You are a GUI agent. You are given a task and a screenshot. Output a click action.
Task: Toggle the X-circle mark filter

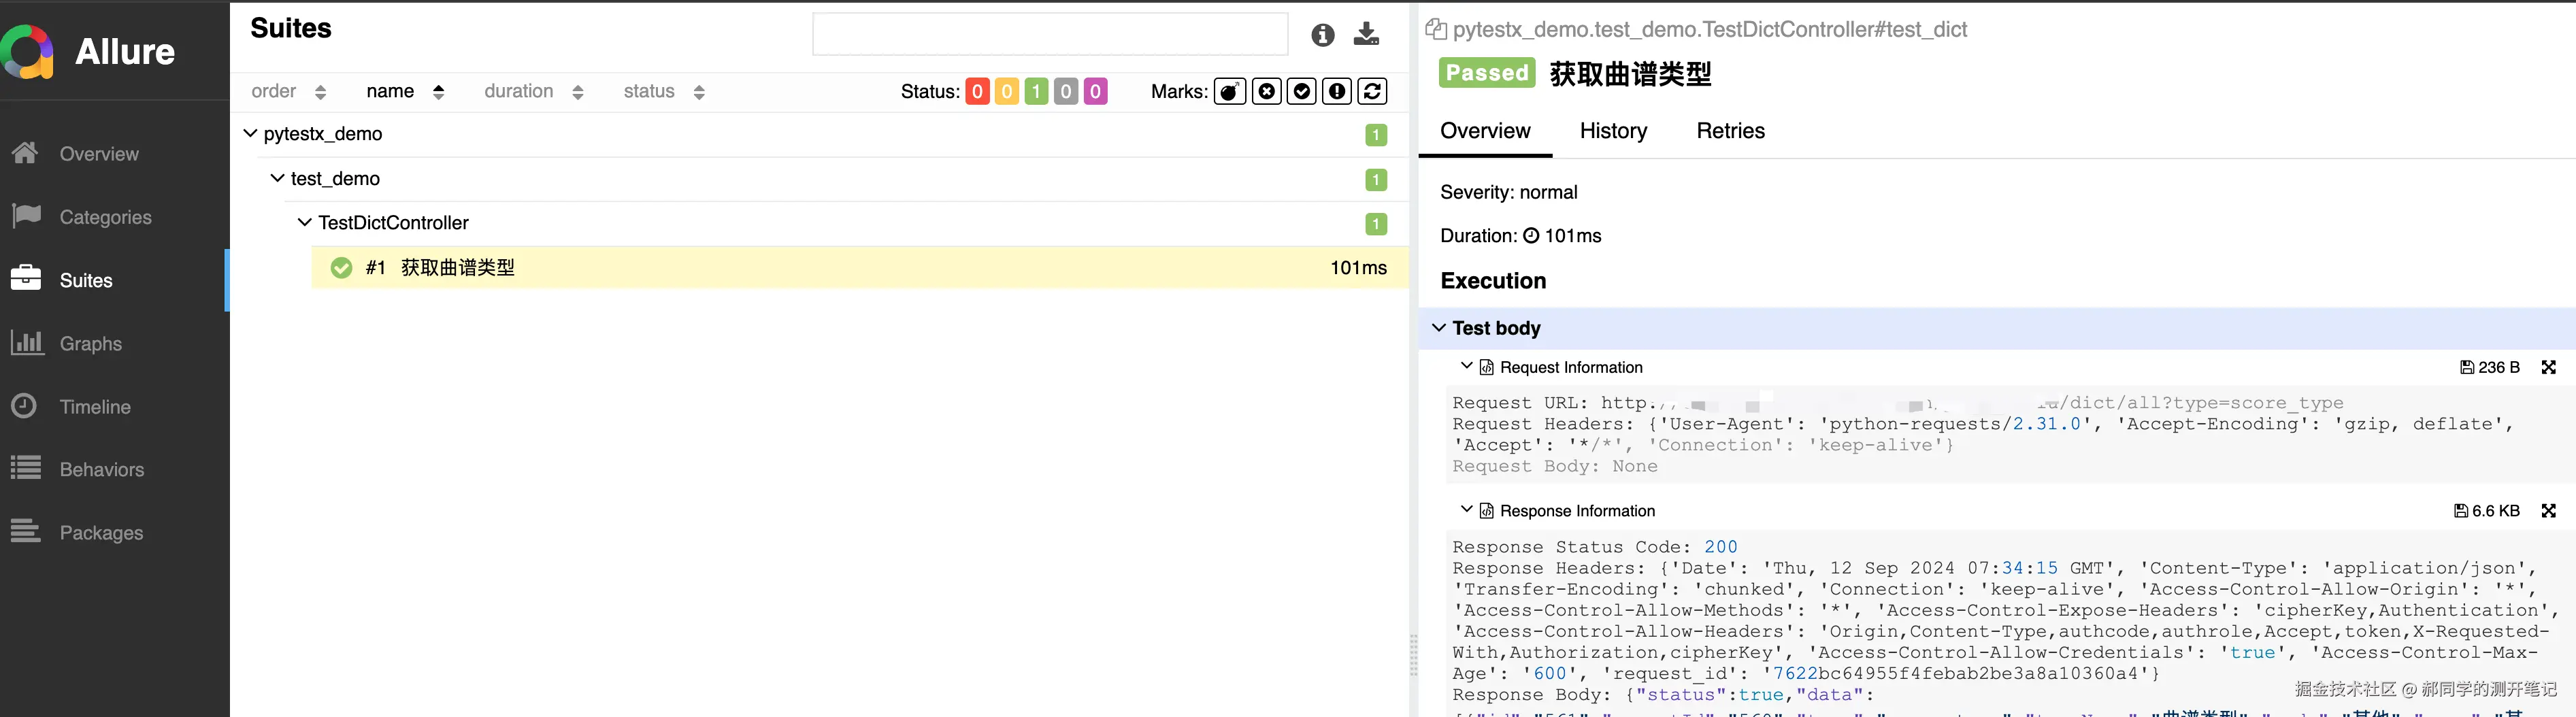tap(1267, 92)
